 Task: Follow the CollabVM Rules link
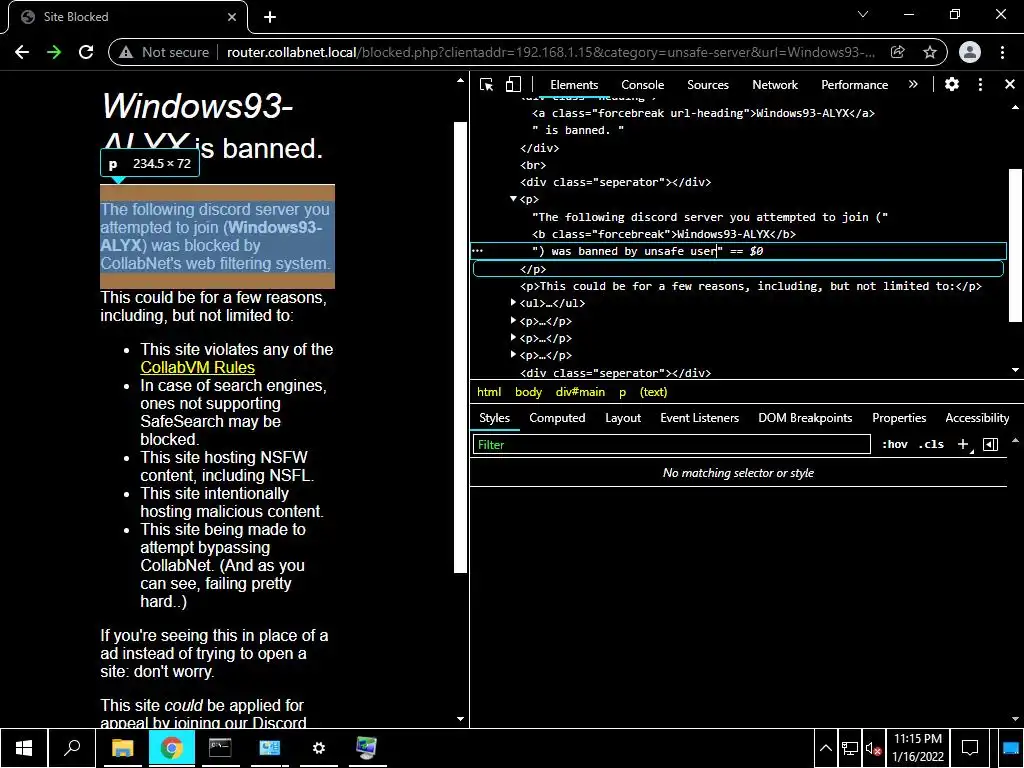[x=197, y=368]
